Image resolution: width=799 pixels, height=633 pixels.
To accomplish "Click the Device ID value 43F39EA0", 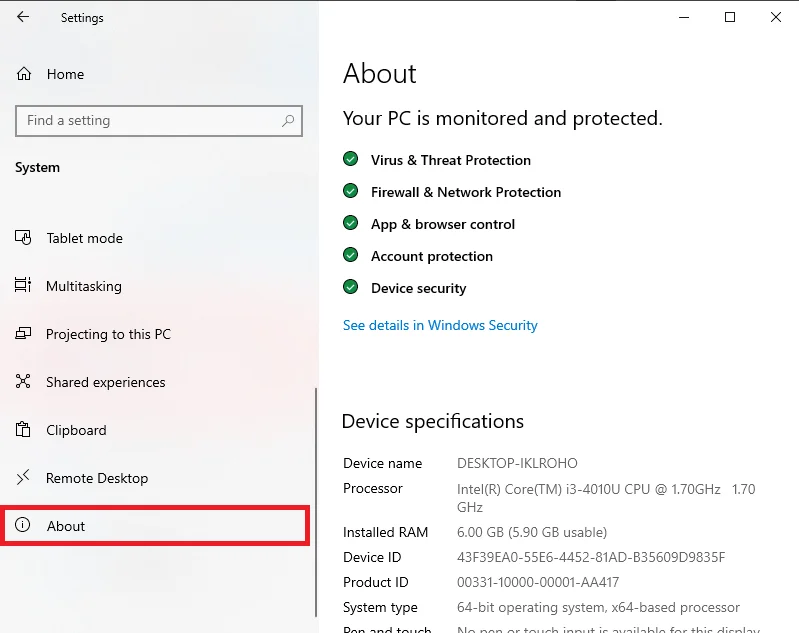I will (591, 557).
